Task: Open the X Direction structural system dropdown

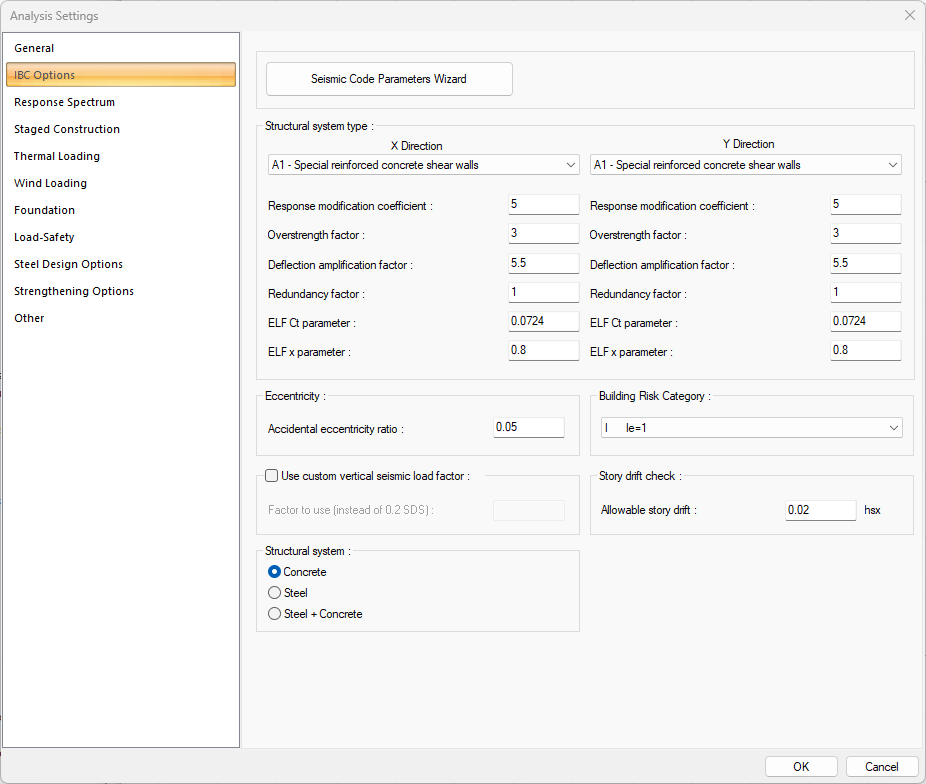Action: click(x=422, y=165)
